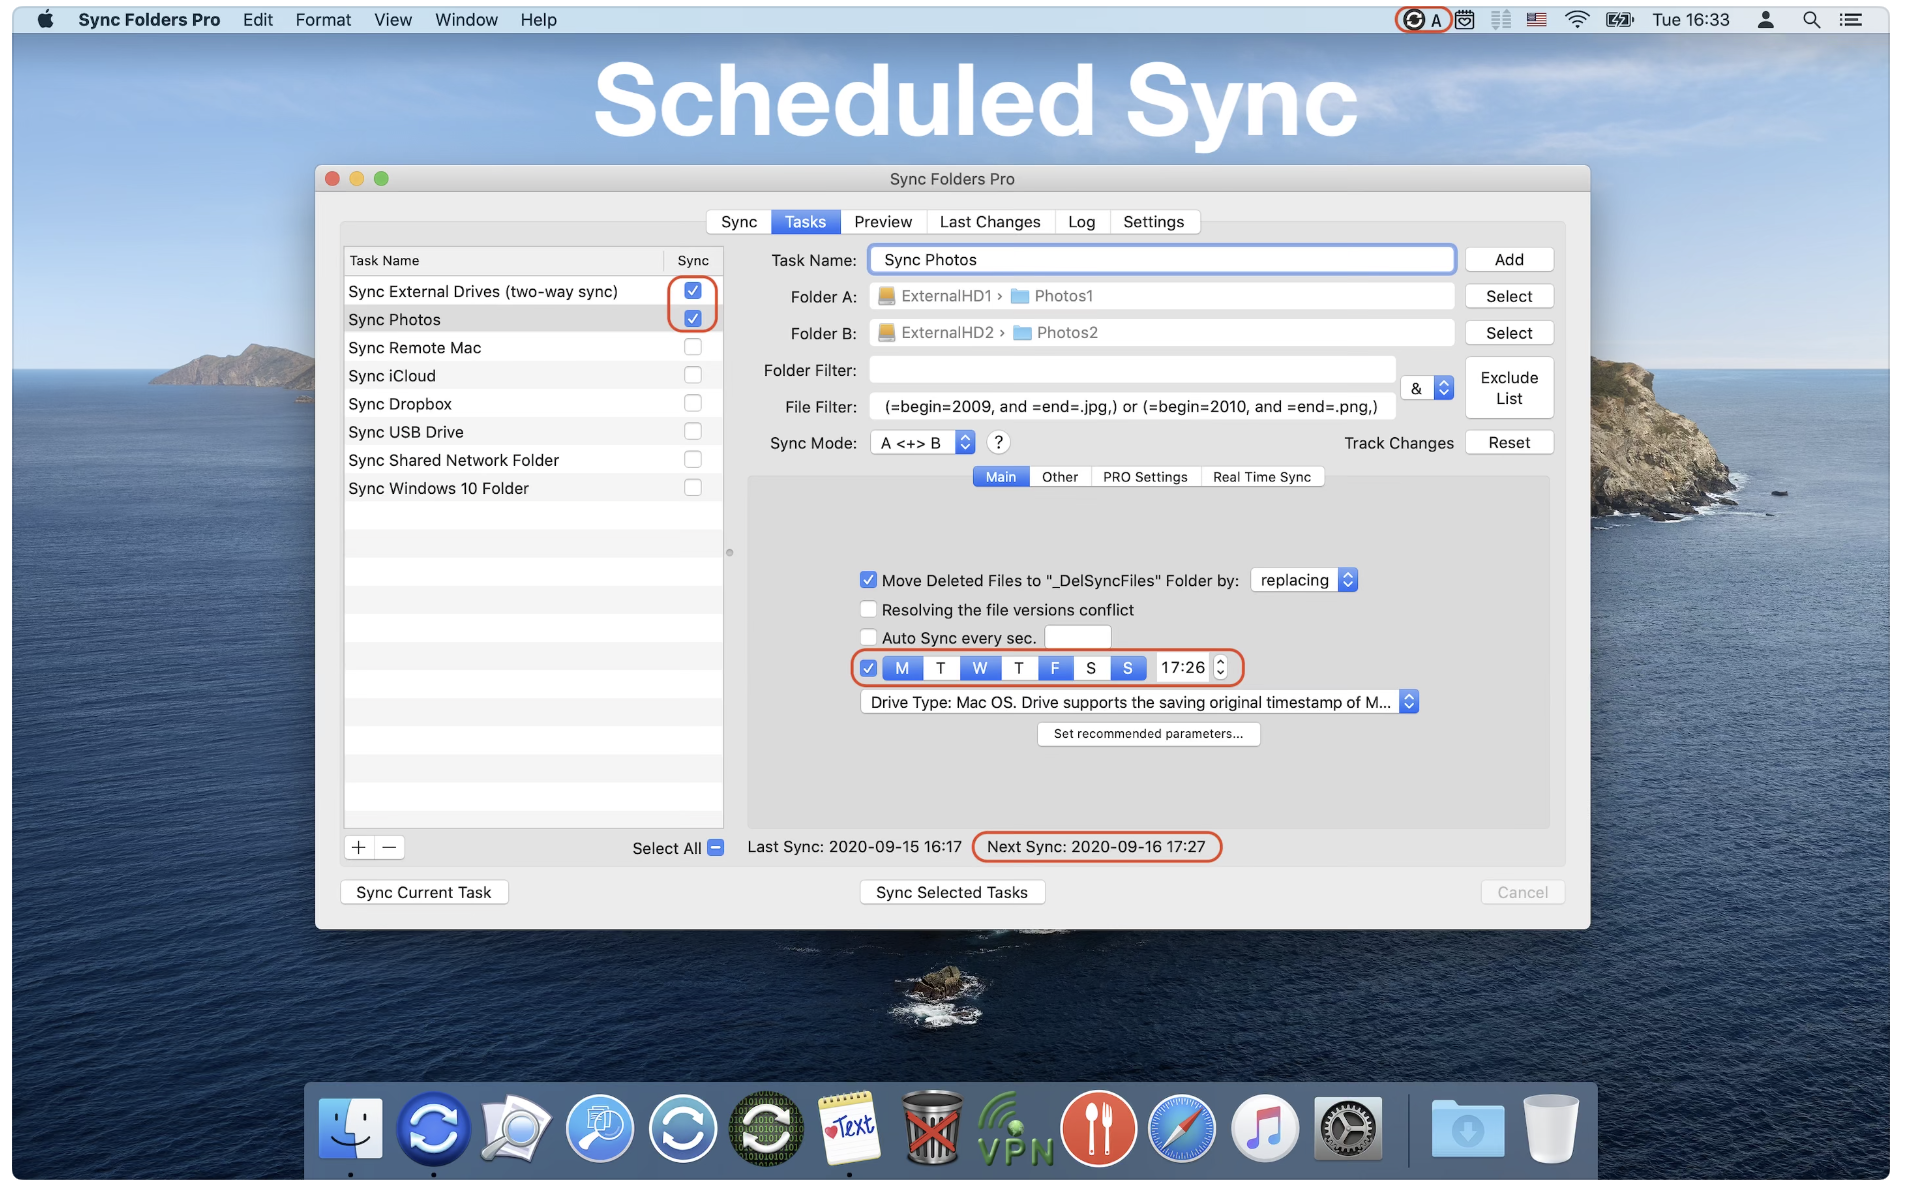This screenshot has width=1906, height=1194.
Task: Open the Sync Mode A <+> B dropdown
Action: (923, 443)
